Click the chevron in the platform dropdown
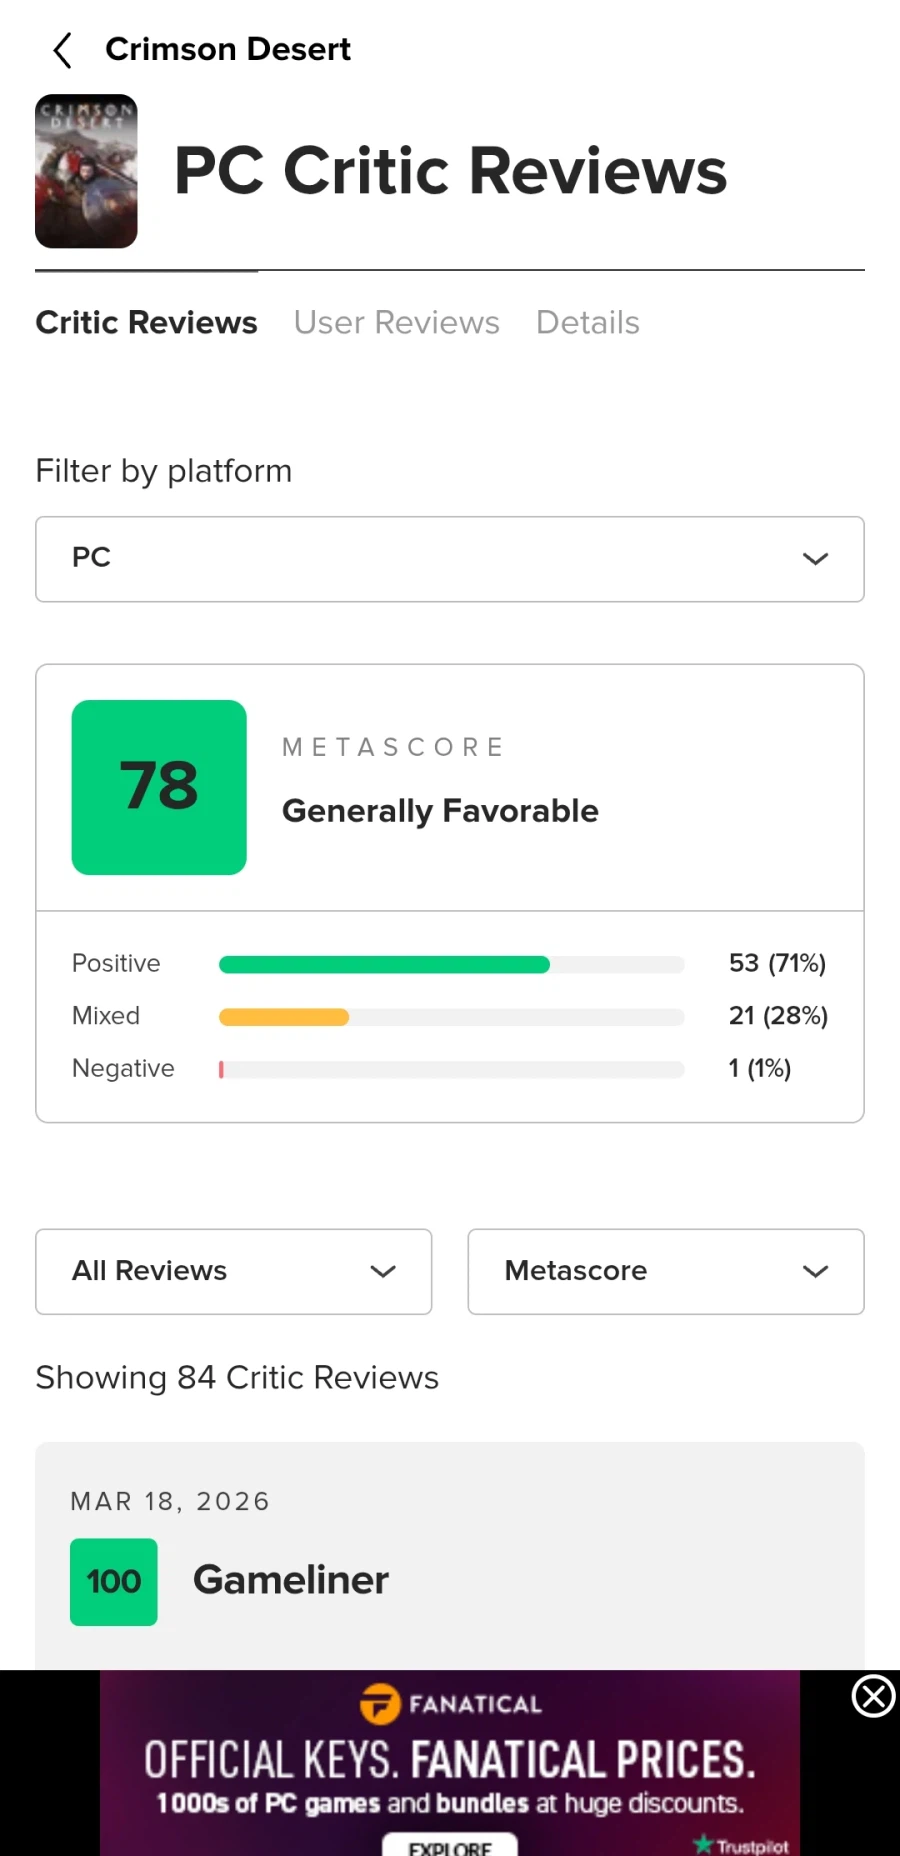Viewport: 900px width, 1856px height. (x=815, y=559)
